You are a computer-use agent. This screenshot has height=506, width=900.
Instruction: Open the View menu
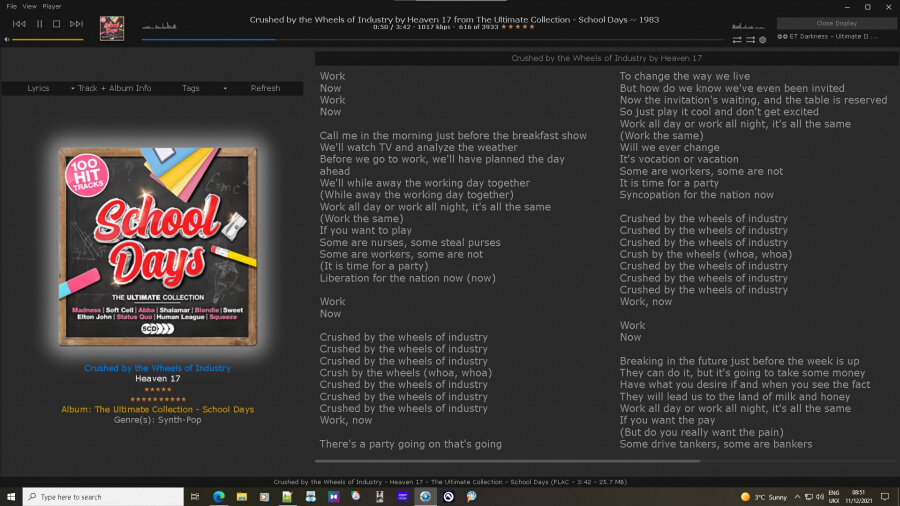pos(29,6)
